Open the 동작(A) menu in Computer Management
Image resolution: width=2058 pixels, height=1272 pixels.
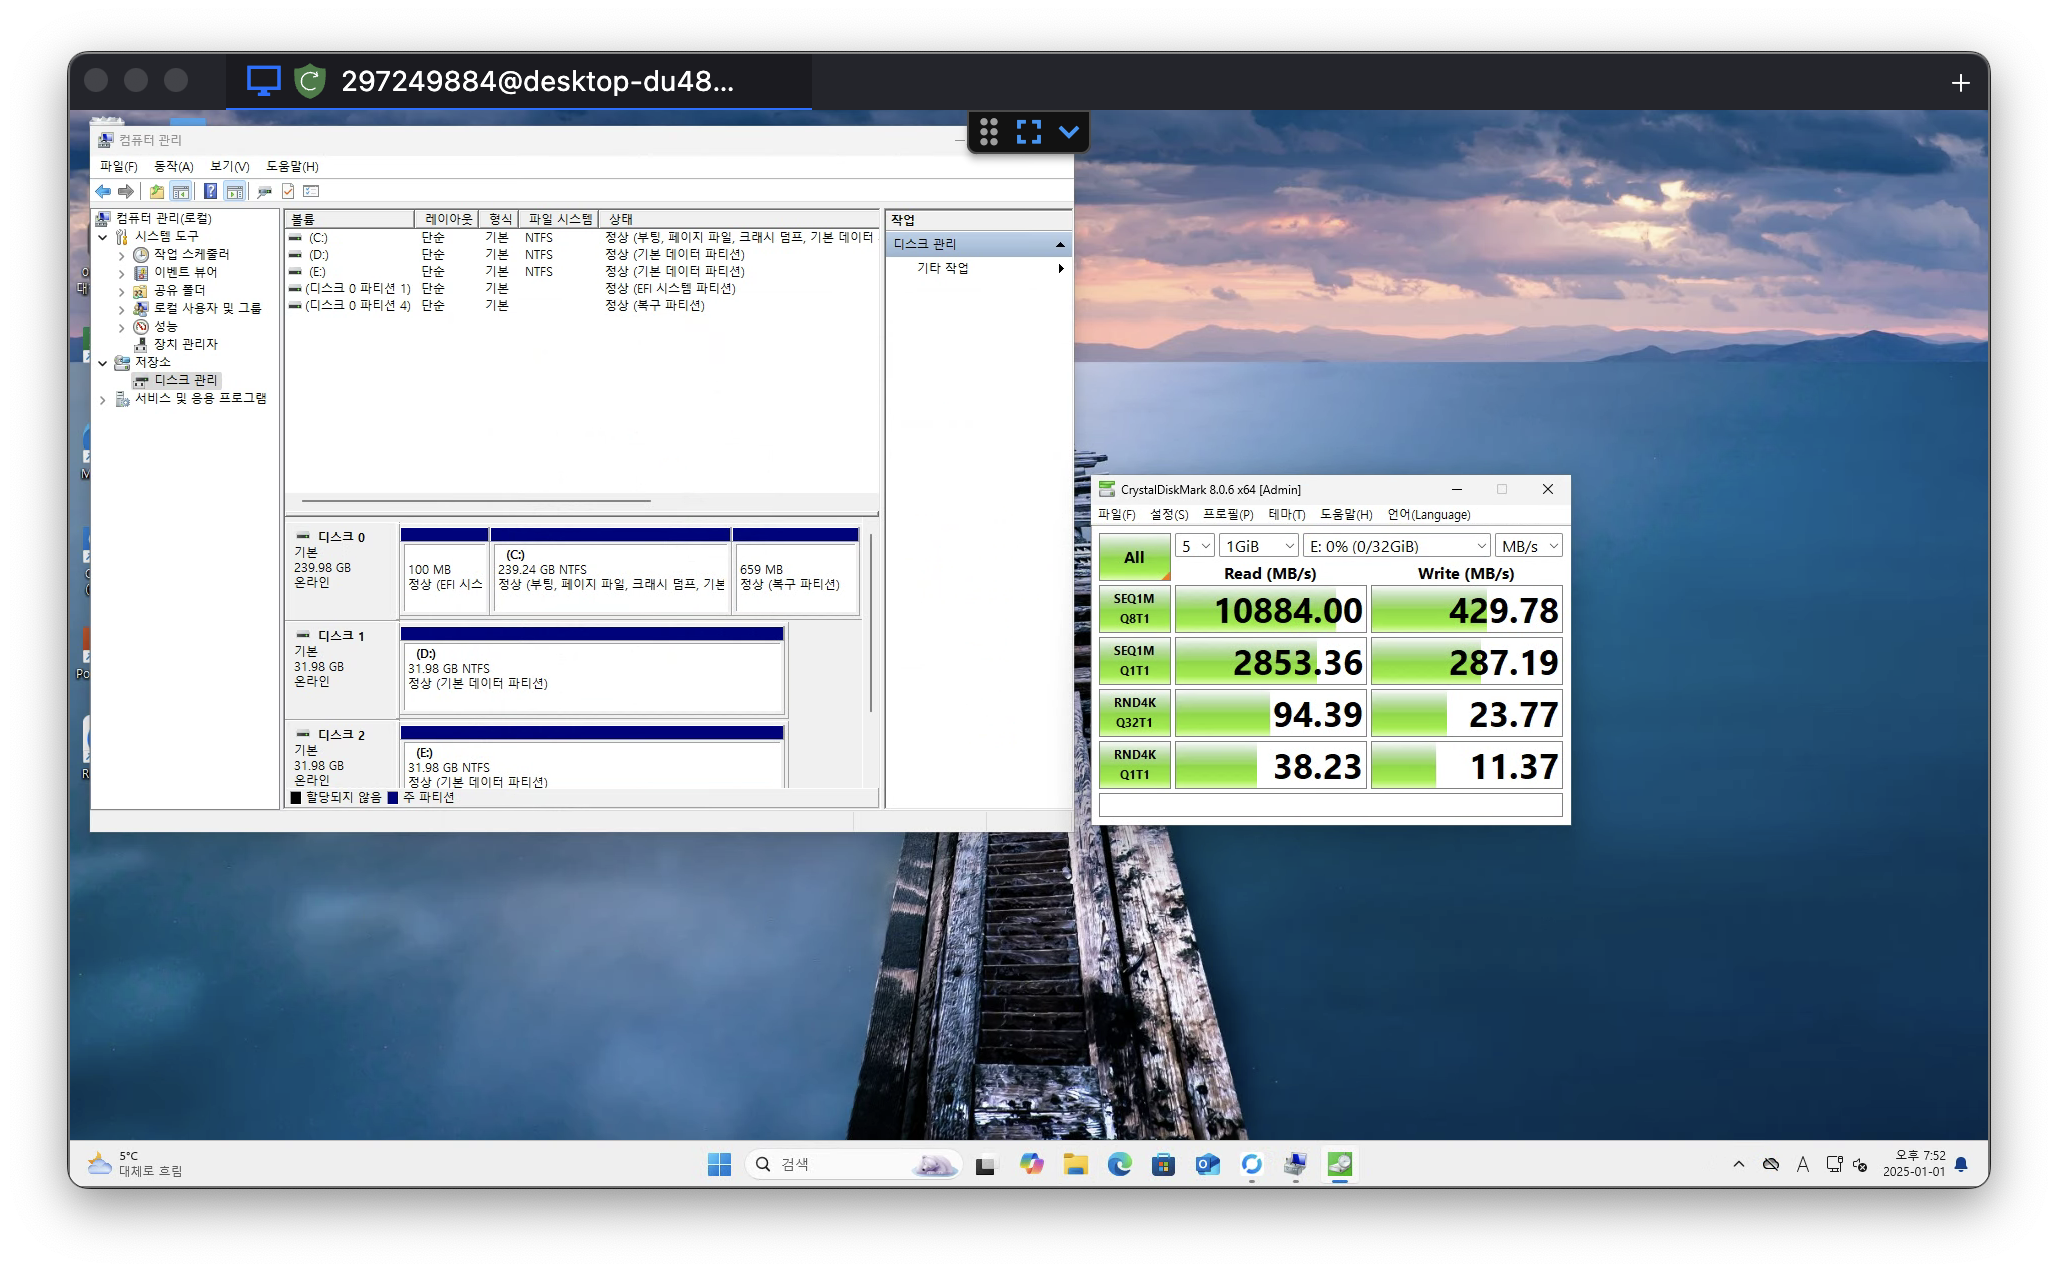pos(173,166)
